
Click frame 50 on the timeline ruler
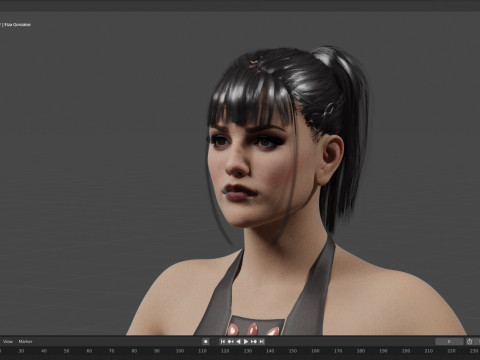pos(66,351)
